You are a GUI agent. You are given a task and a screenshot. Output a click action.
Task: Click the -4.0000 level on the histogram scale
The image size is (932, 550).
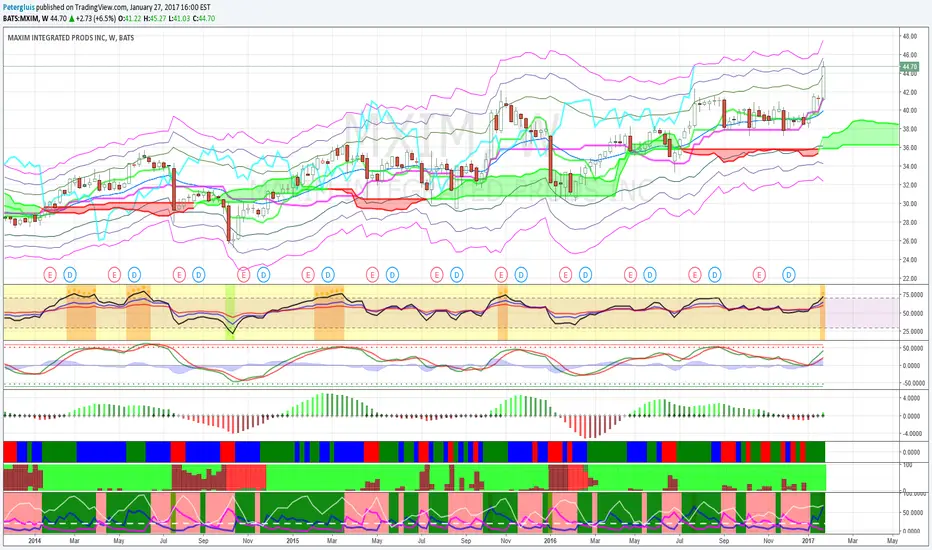click(912, 433)
